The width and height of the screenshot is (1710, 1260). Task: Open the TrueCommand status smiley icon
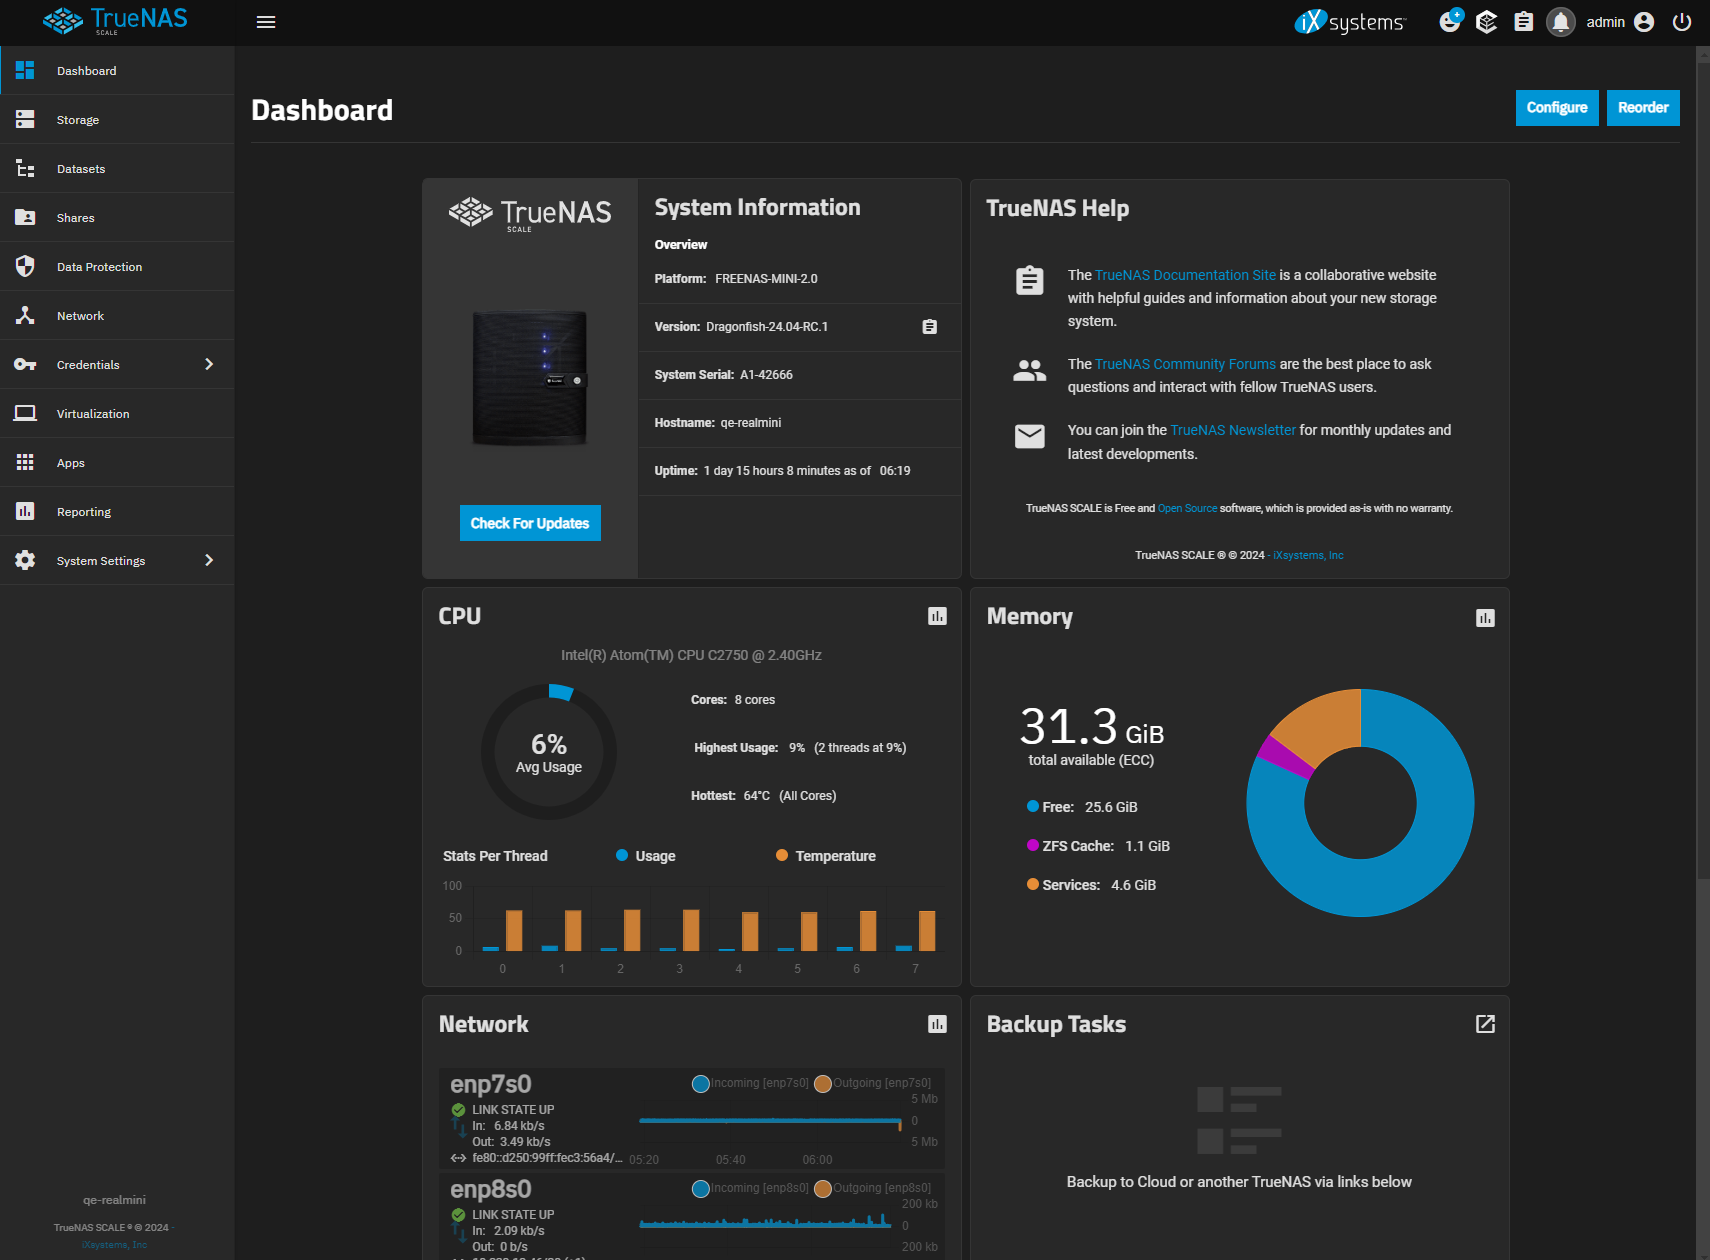pyautogui.click(x=1450, y=21)
